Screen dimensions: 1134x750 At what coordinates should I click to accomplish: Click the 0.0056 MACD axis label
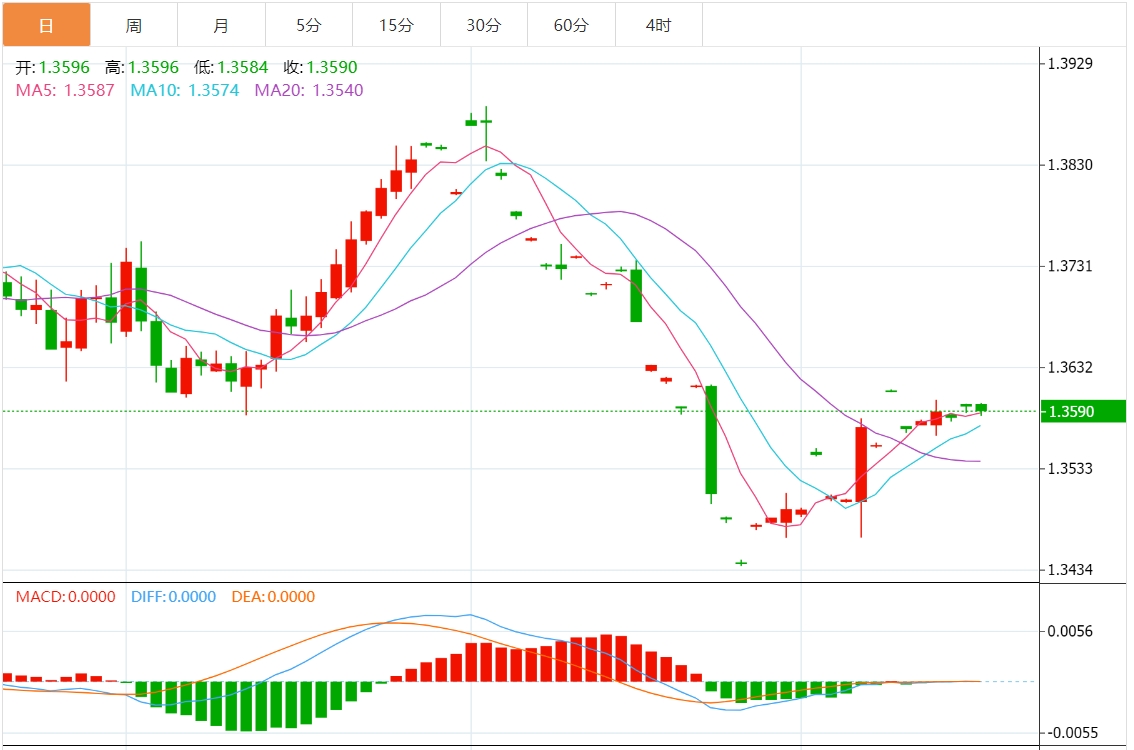click(1070, 631)
